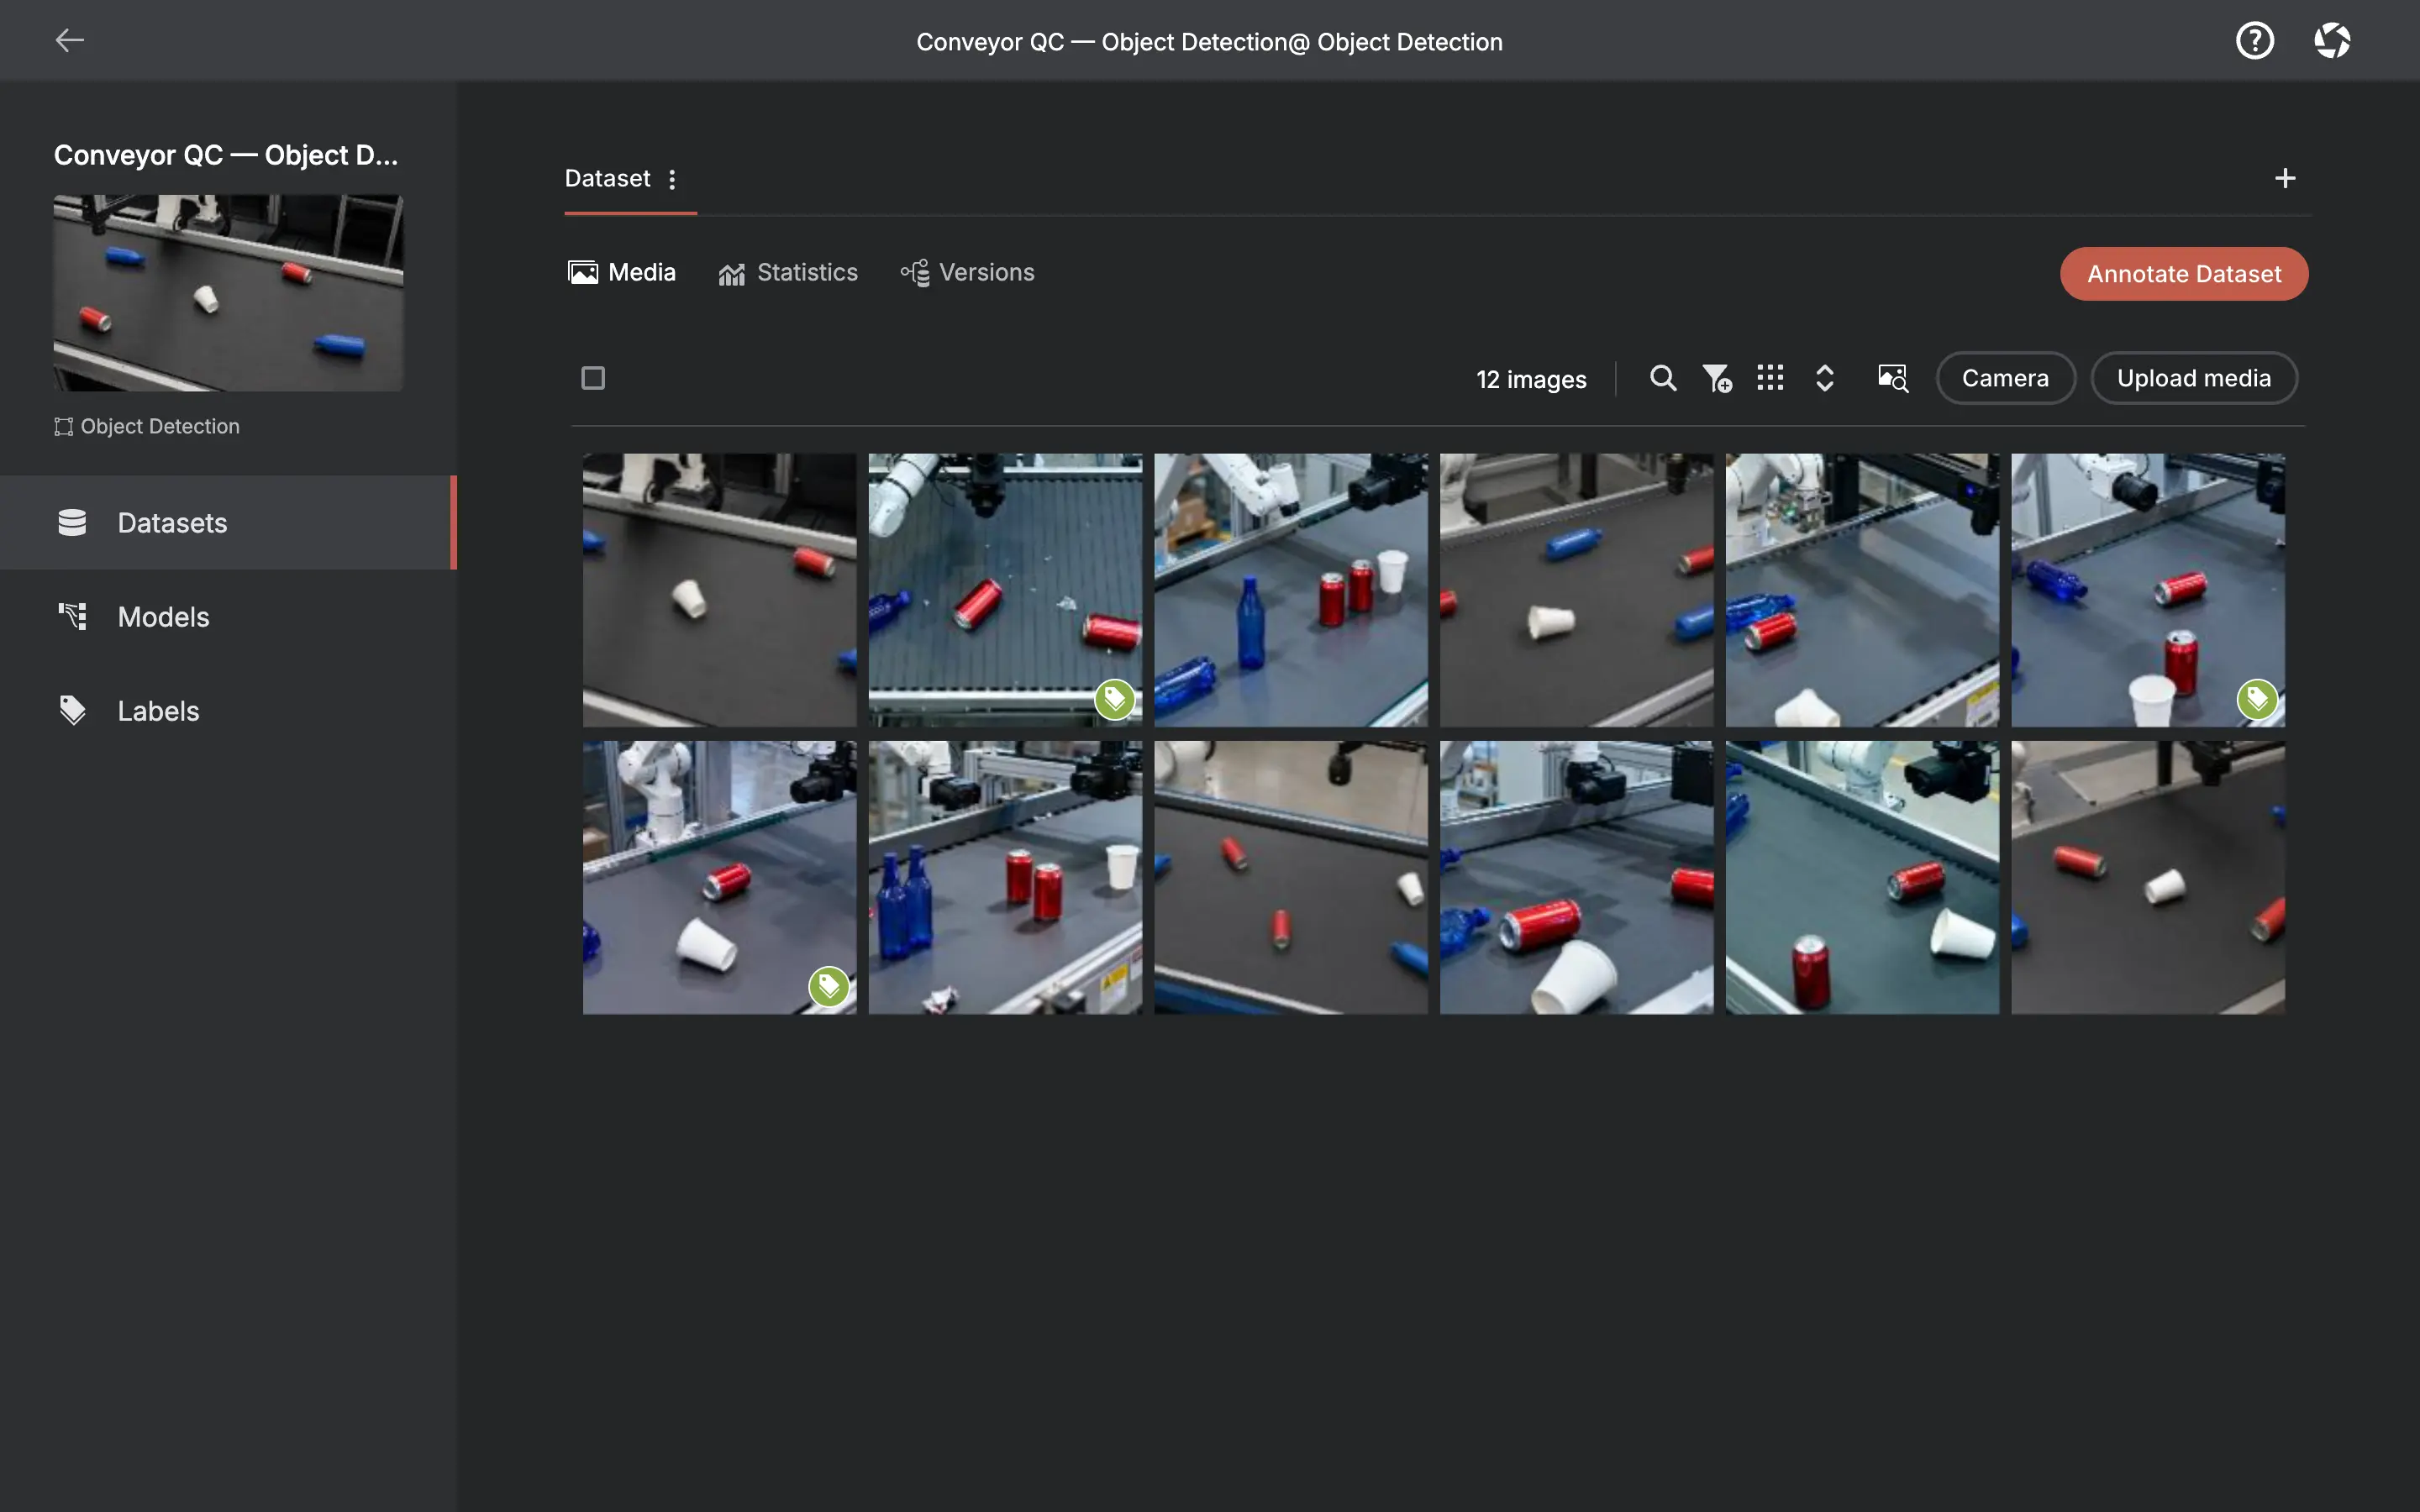
Task: Click the Annotate Dataset button
Action: click(2184, 274)
